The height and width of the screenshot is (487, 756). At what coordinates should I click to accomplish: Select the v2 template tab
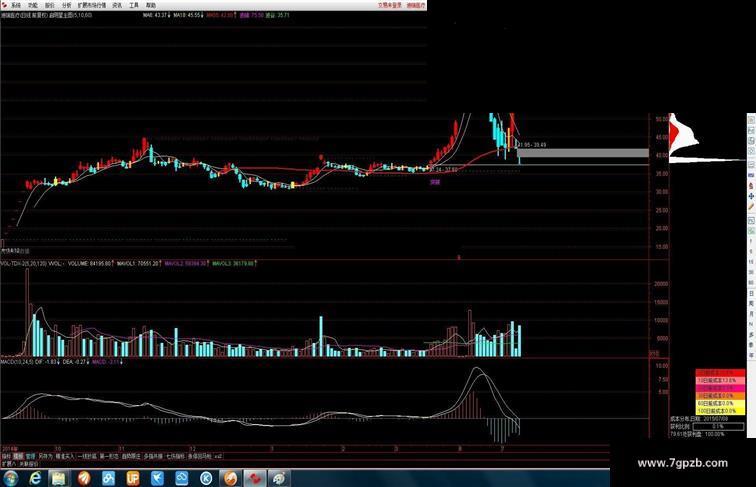(218, 456)
